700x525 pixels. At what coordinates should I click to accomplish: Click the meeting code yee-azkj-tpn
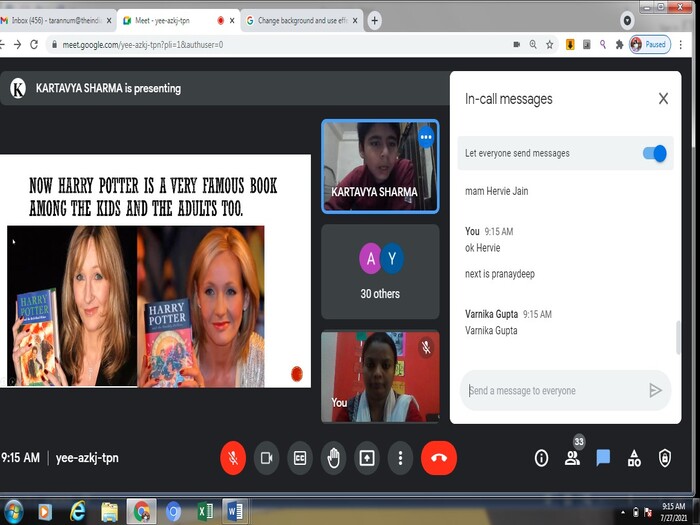coord(87,458)
